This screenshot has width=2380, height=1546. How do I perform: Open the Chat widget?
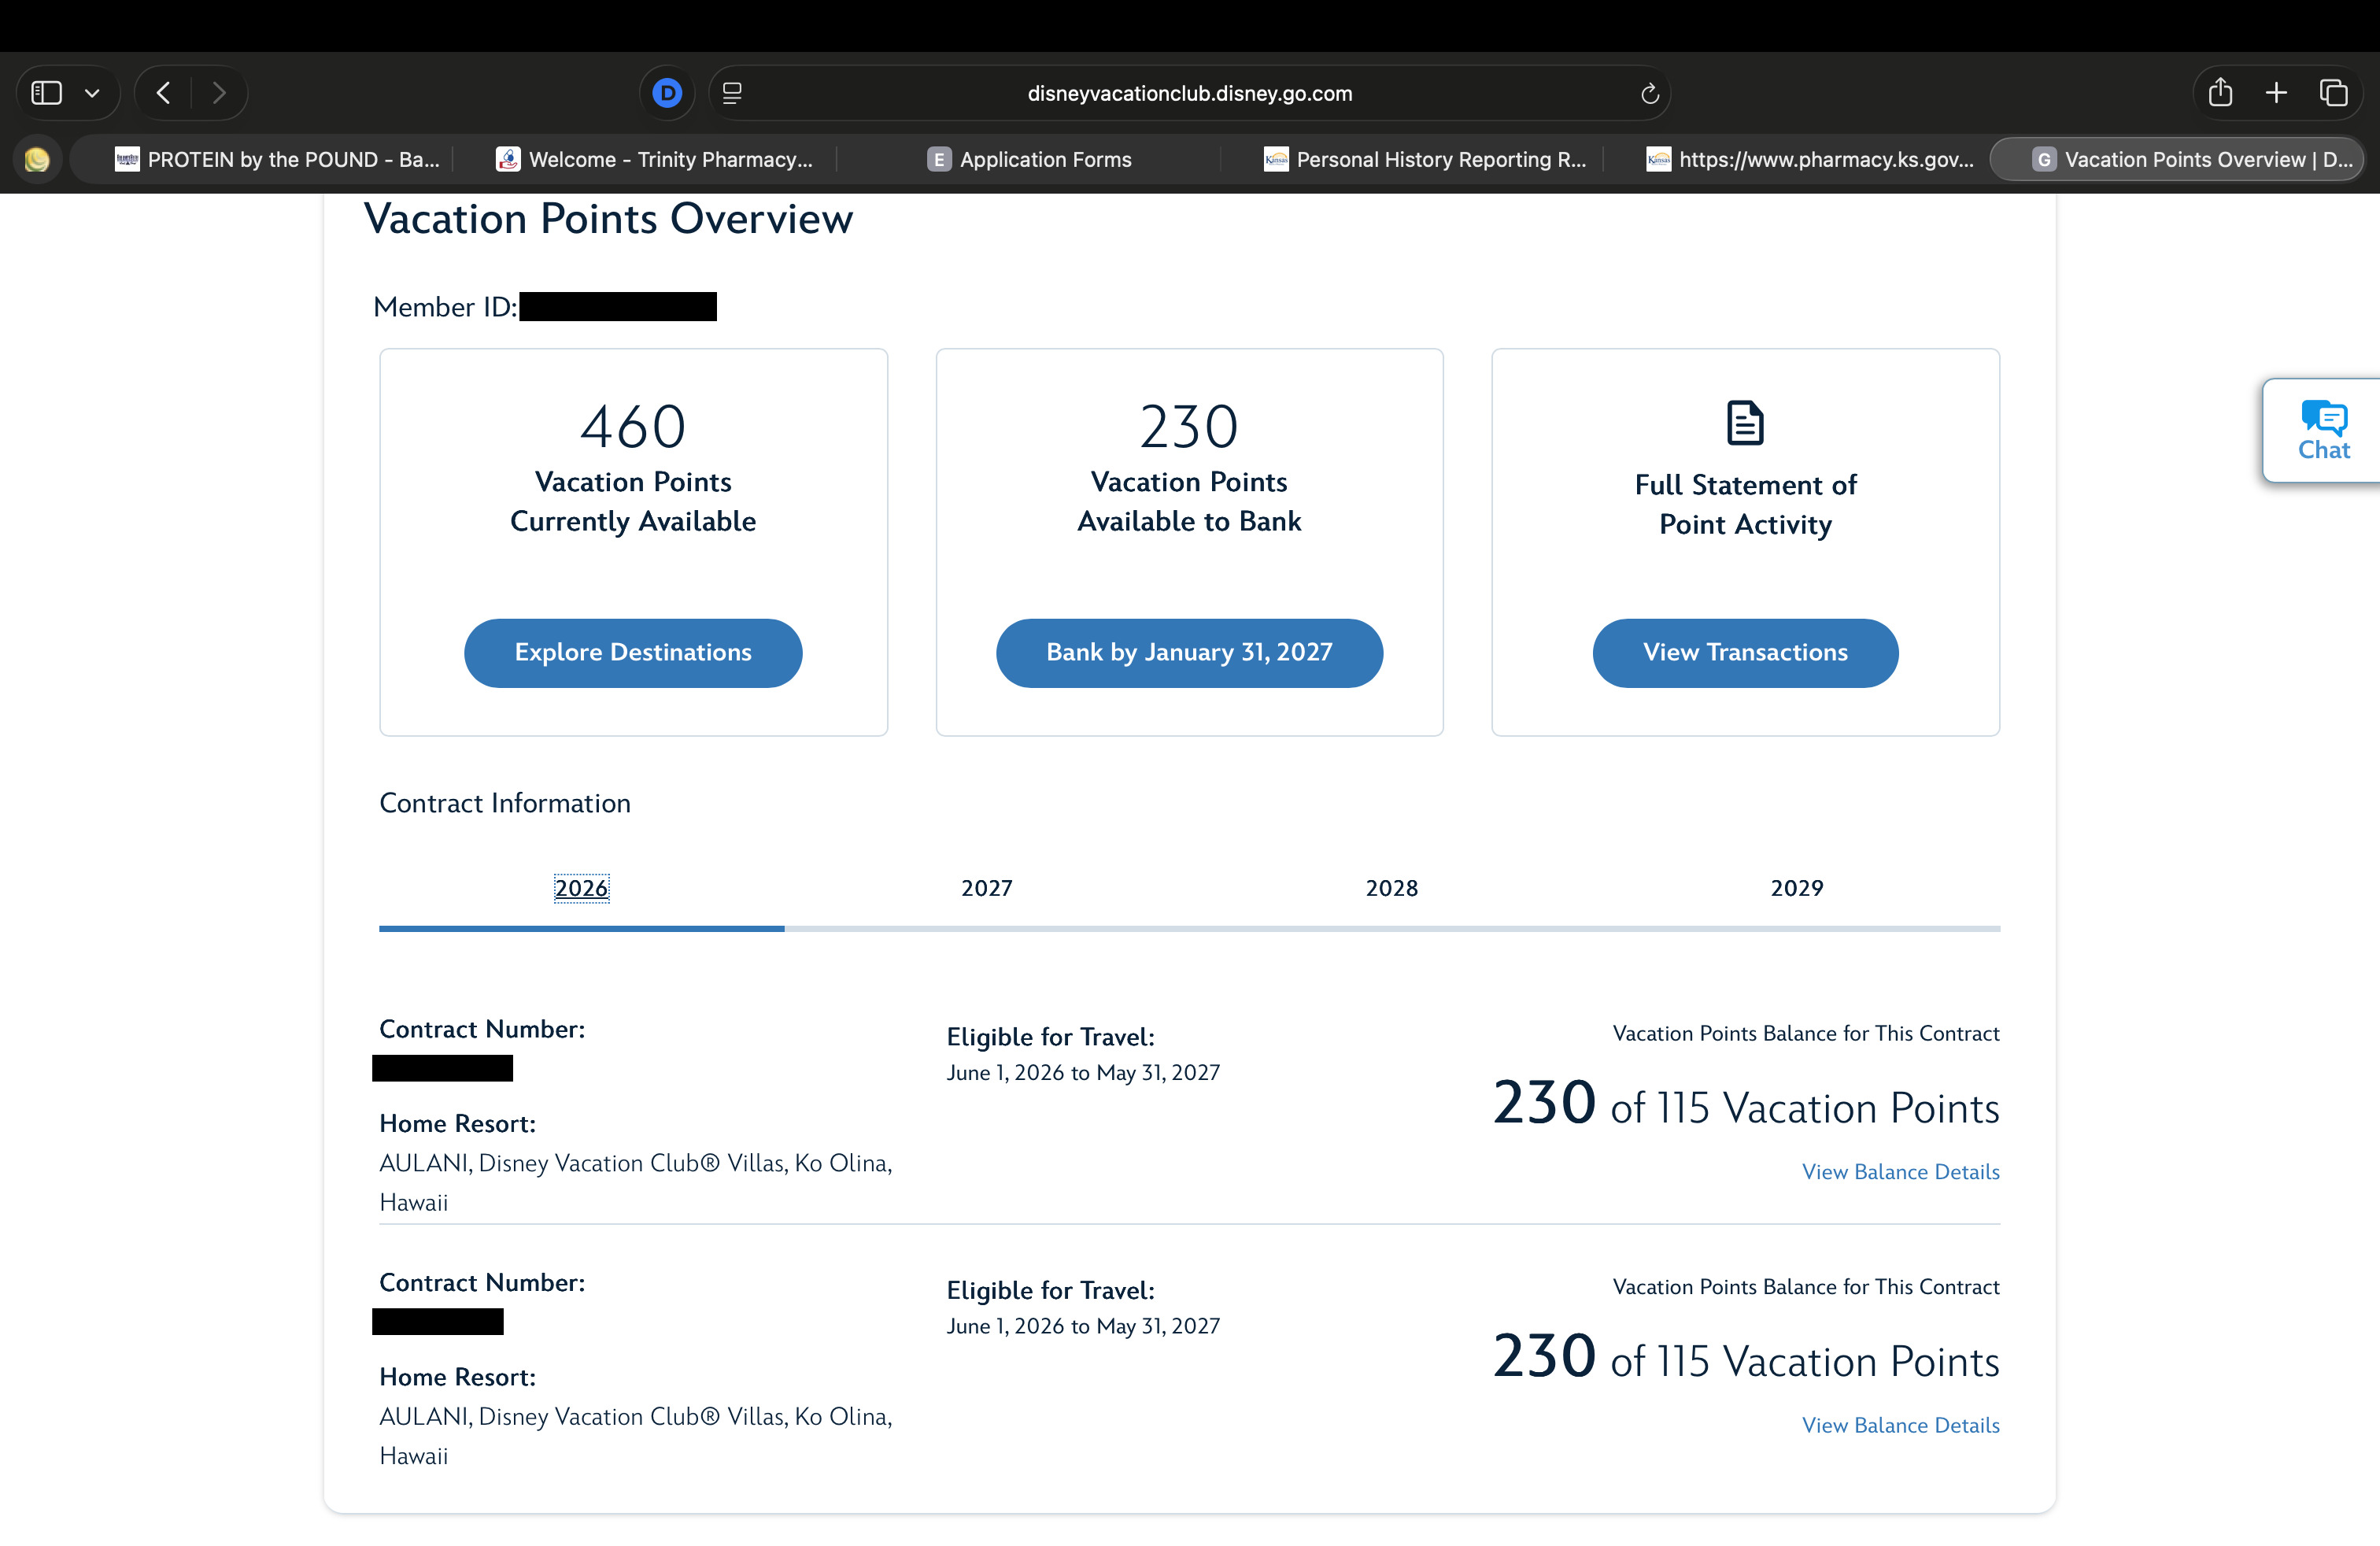coord(2322,431)
